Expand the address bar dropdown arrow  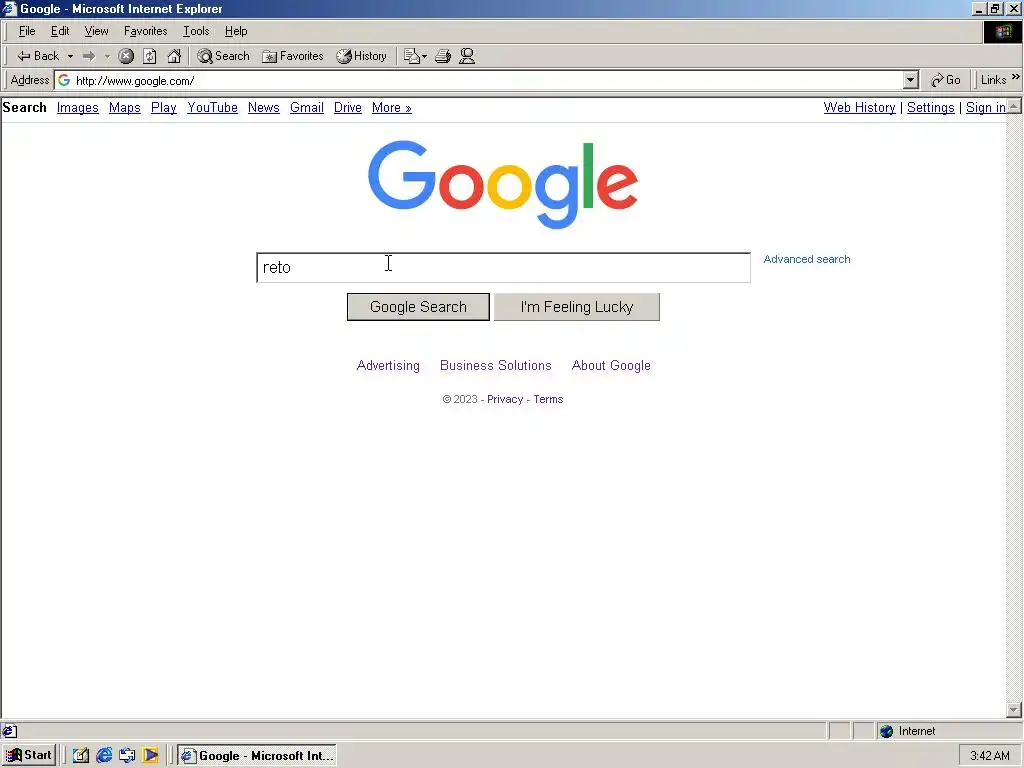(x=910, y=80)
